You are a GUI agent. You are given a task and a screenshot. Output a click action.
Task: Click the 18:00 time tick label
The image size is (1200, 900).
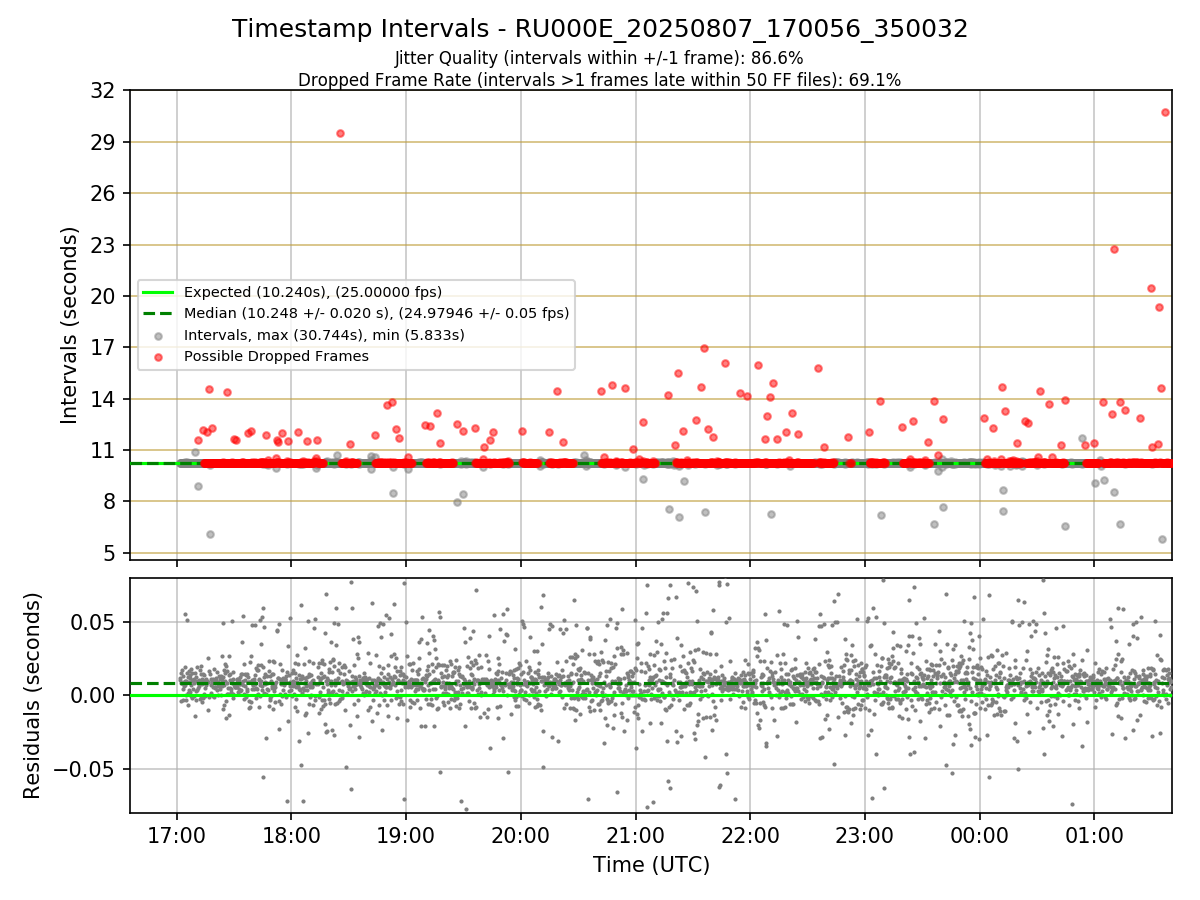point(291,834)
